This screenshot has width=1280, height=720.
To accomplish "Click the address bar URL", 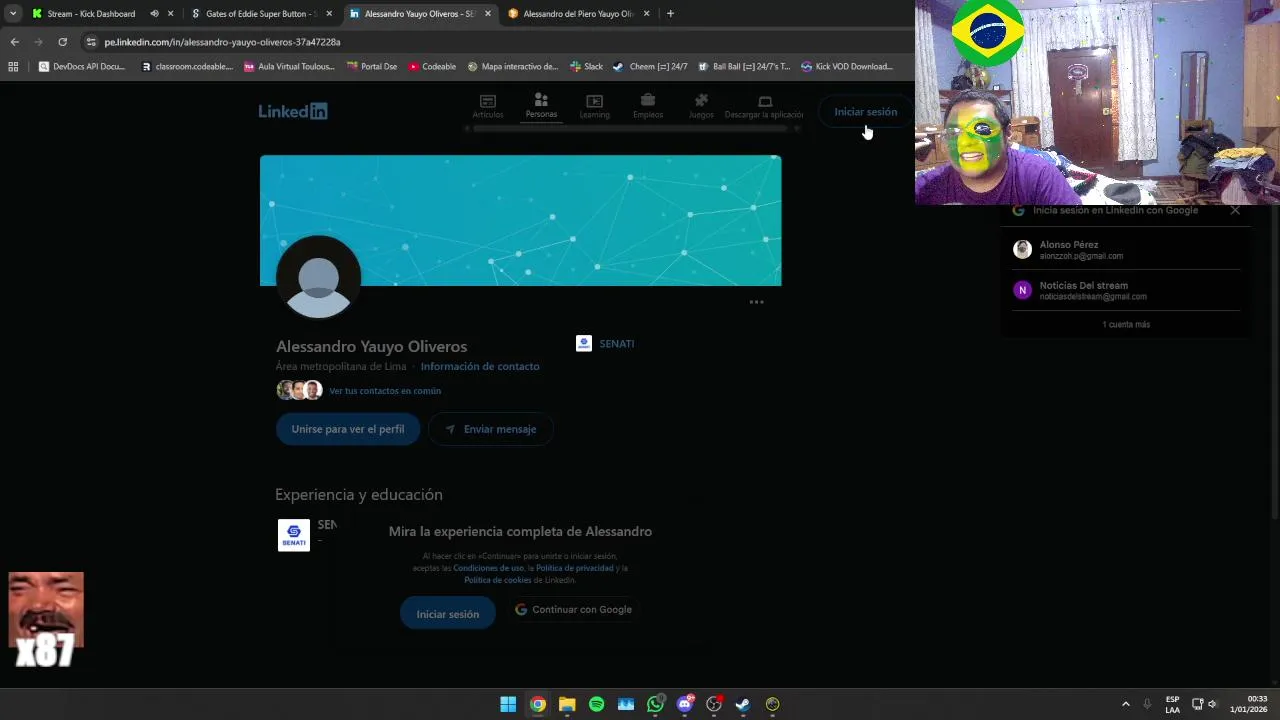I will tap(222, 42).
